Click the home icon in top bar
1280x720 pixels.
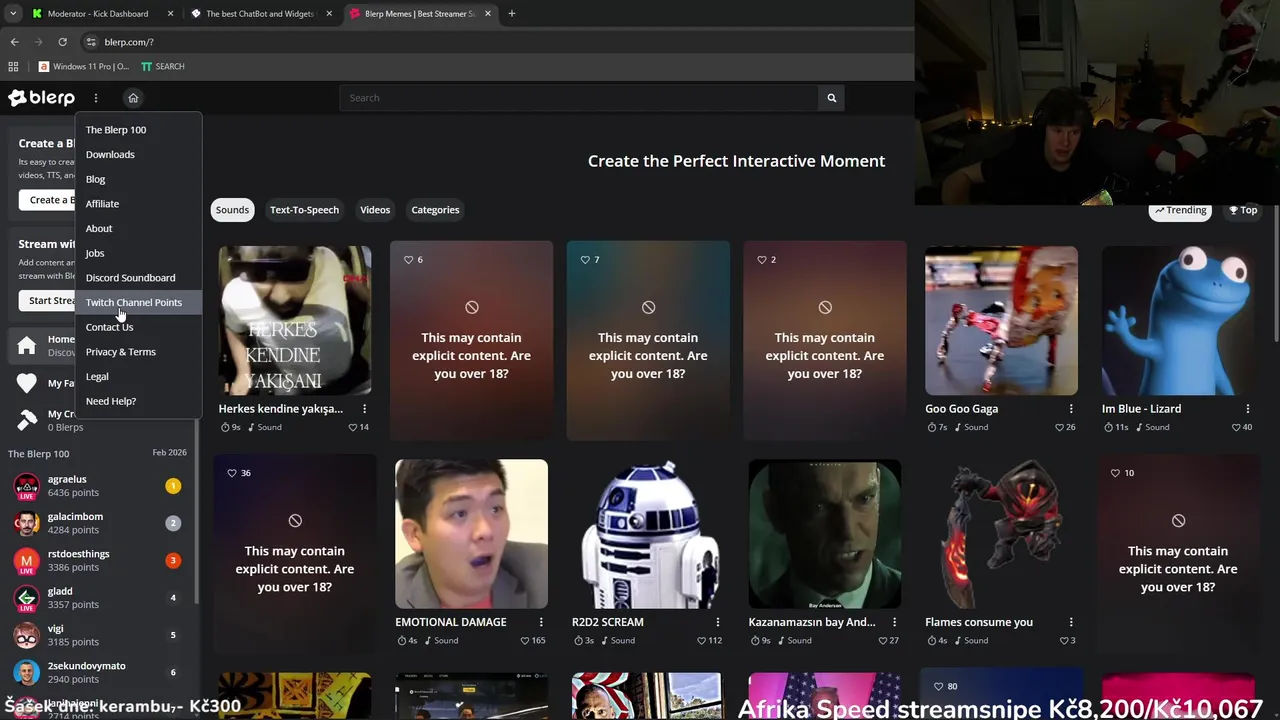[x=133, y=98]
